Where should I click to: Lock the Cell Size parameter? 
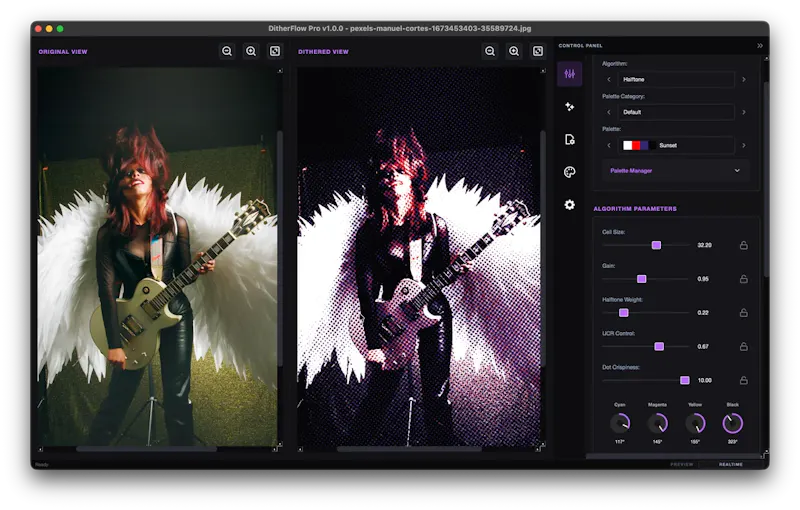(x=744, y=245)
